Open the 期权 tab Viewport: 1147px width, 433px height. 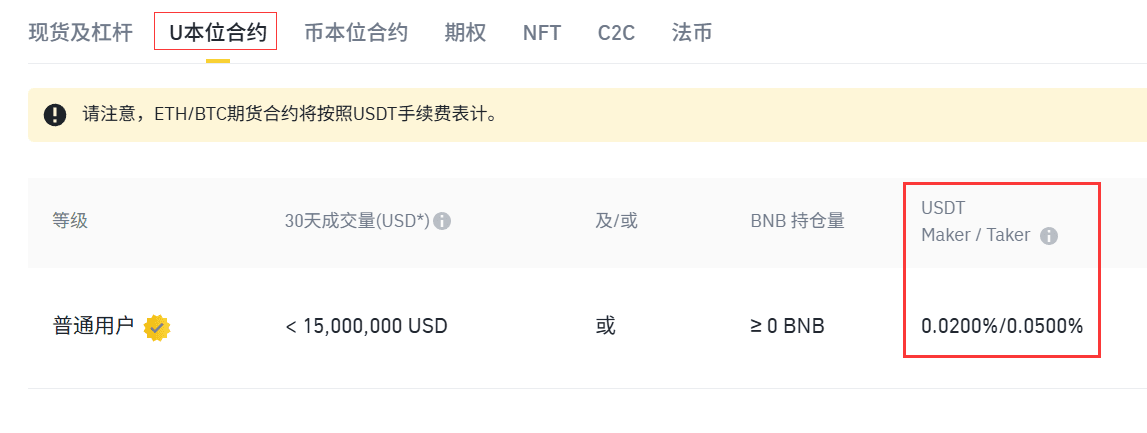[465, 32]
